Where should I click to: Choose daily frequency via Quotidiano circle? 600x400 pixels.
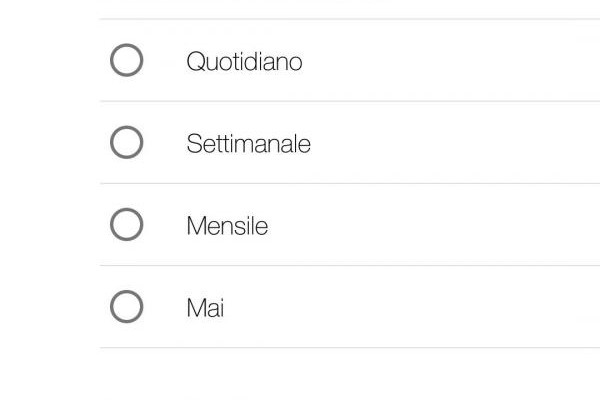[126, 61]
